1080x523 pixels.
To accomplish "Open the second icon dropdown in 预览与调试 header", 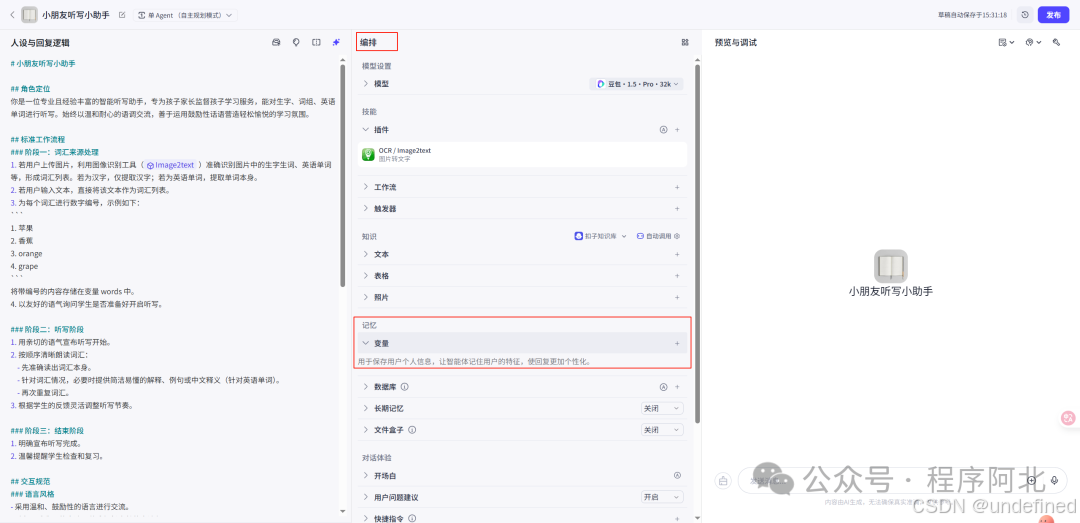I will tap(1033, 43).
